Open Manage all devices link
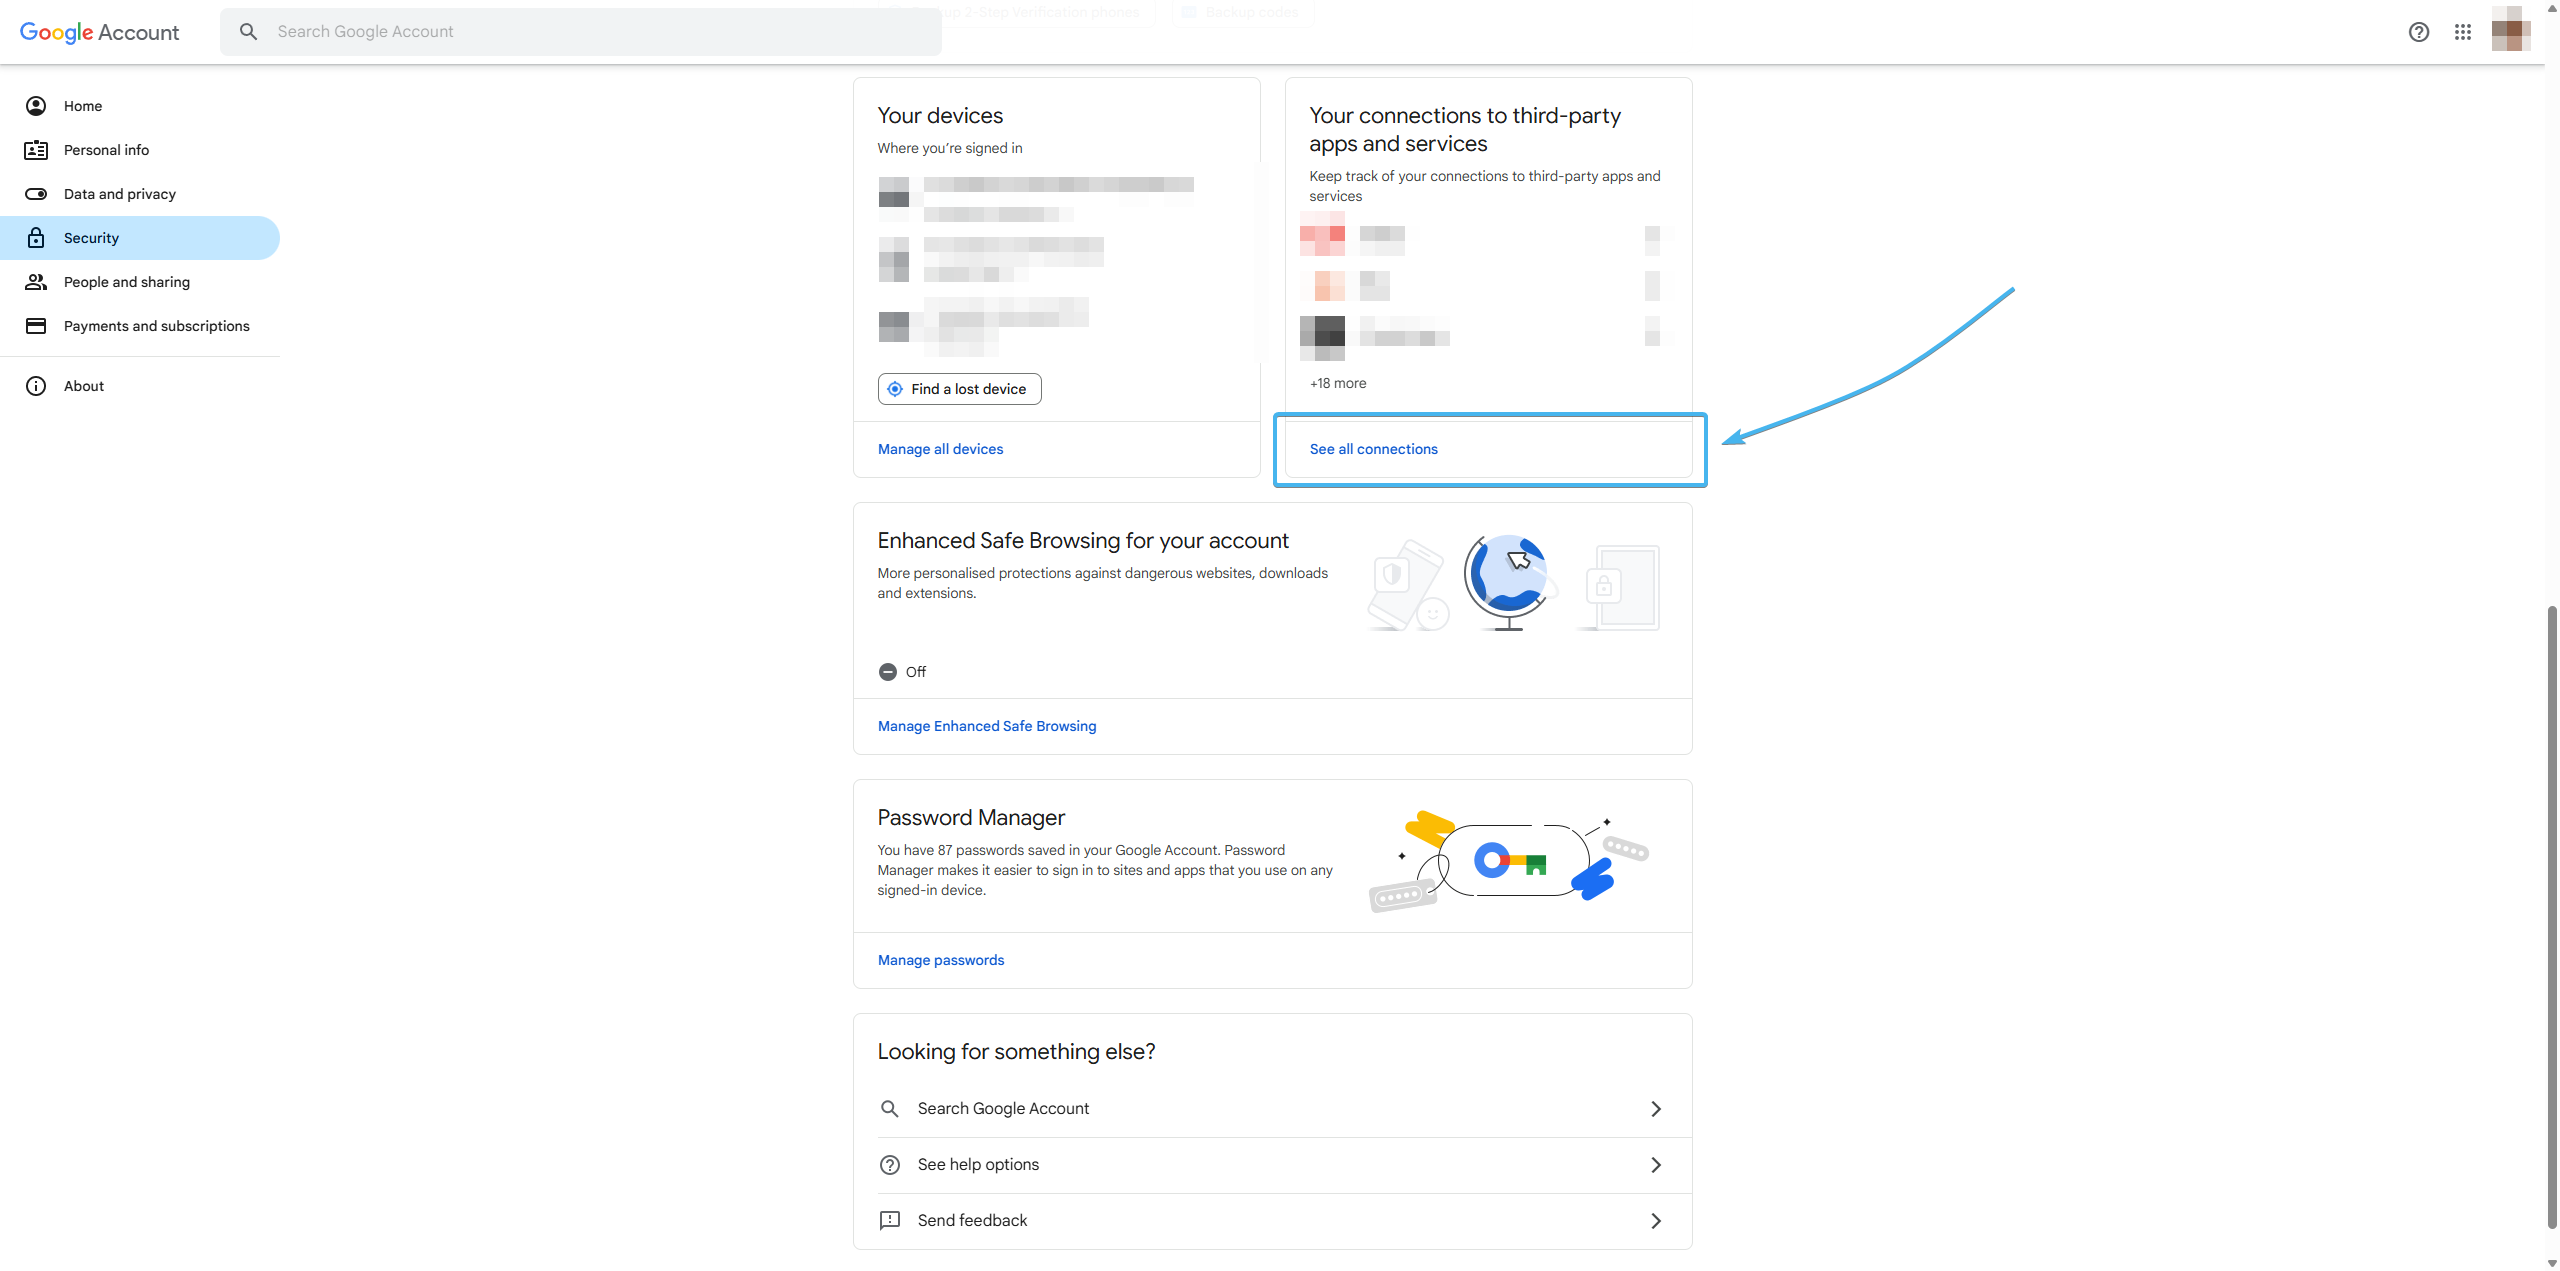 pos(940,449)
